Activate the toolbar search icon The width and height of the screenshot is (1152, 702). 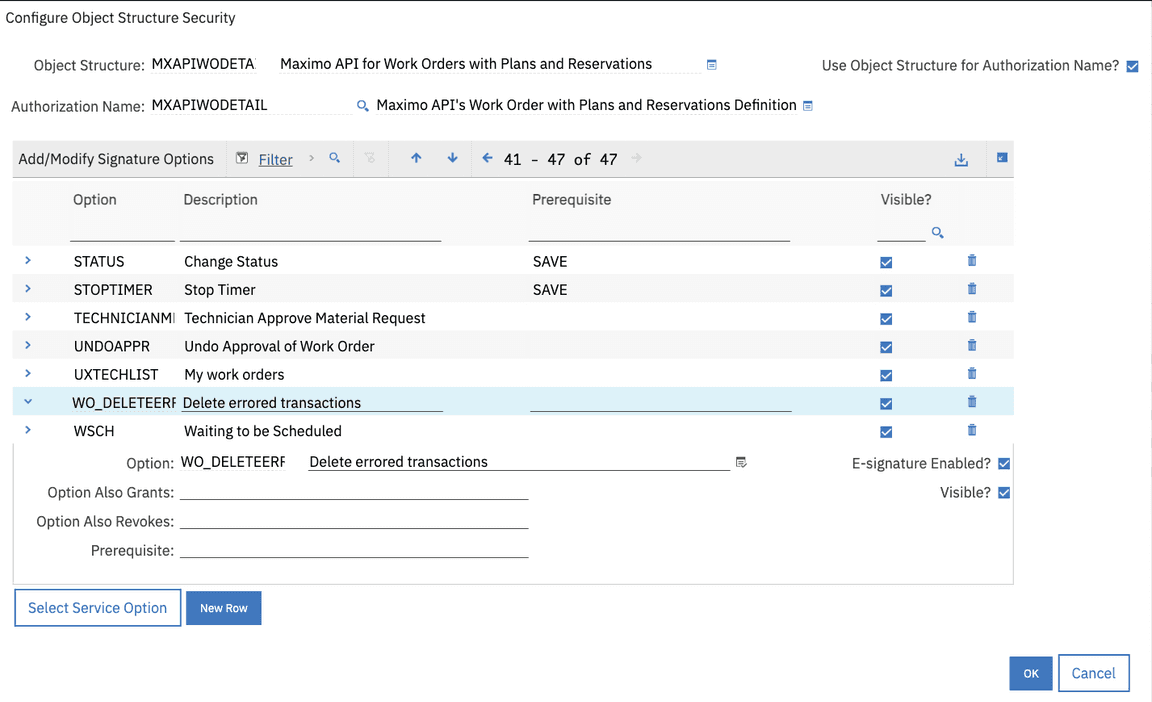[333, 158]
